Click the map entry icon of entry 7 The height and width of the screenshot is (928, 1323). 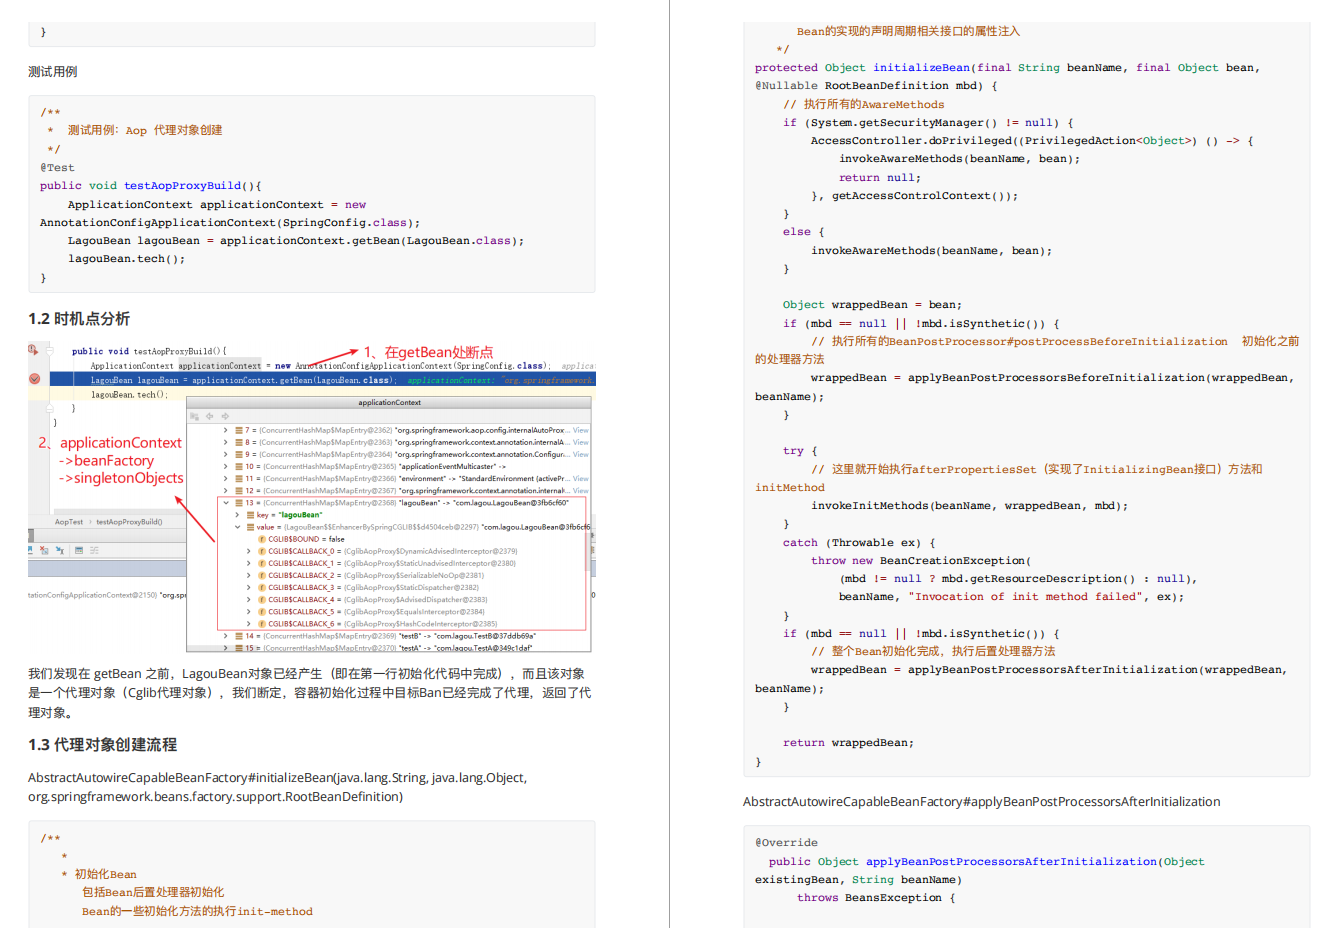tap(239, 430)
